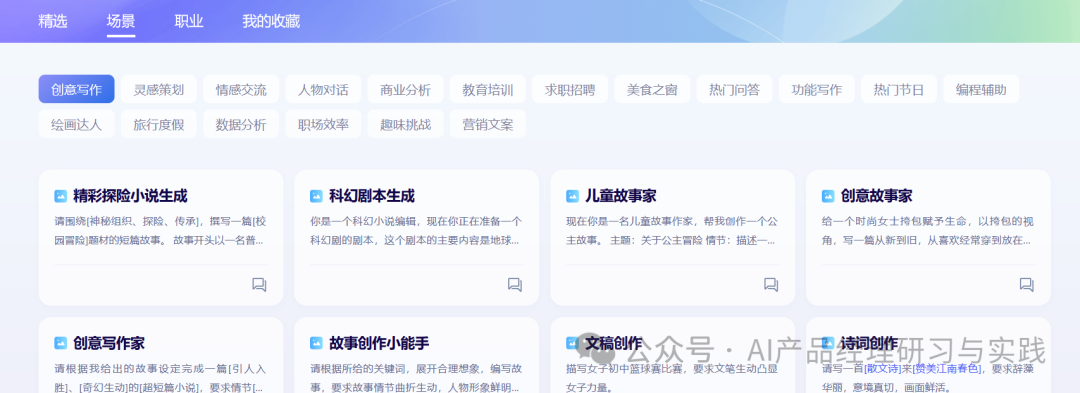Screen dimensions: 1080x393
Task: Filter by 旅行度假 category
Action: (x=158, y=125)
